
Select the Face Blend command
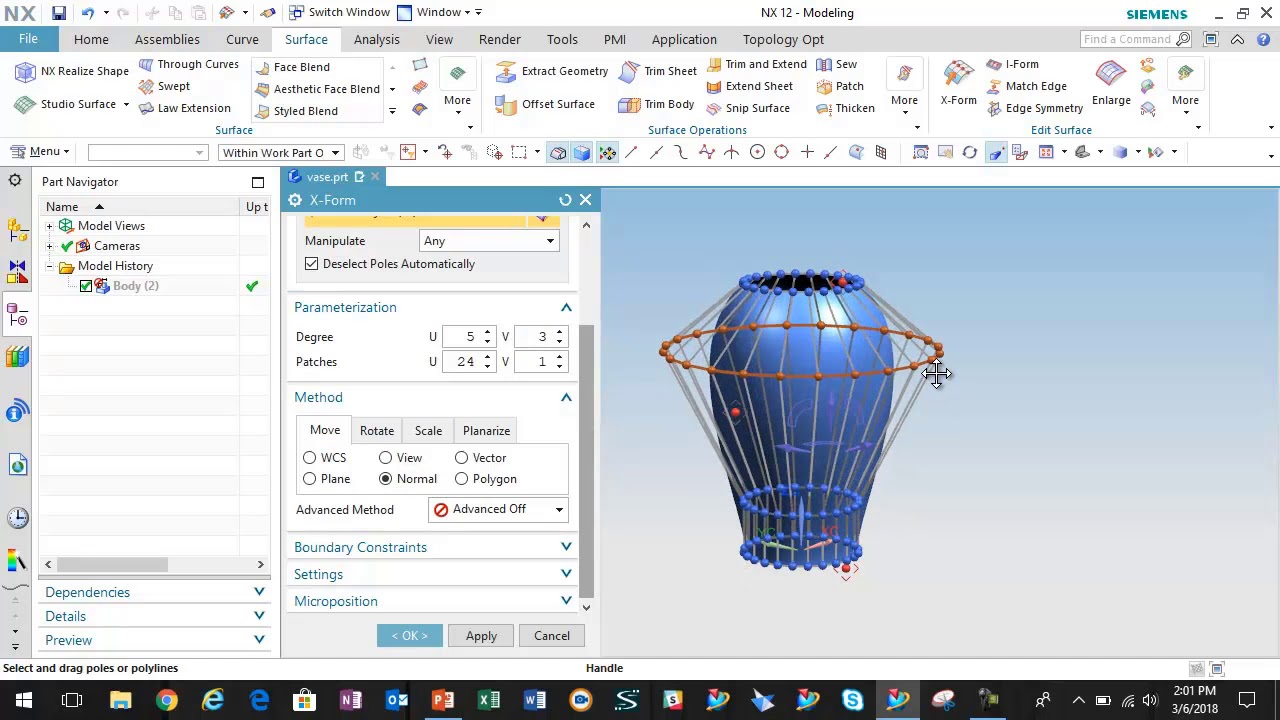click(x=292, y=67)
